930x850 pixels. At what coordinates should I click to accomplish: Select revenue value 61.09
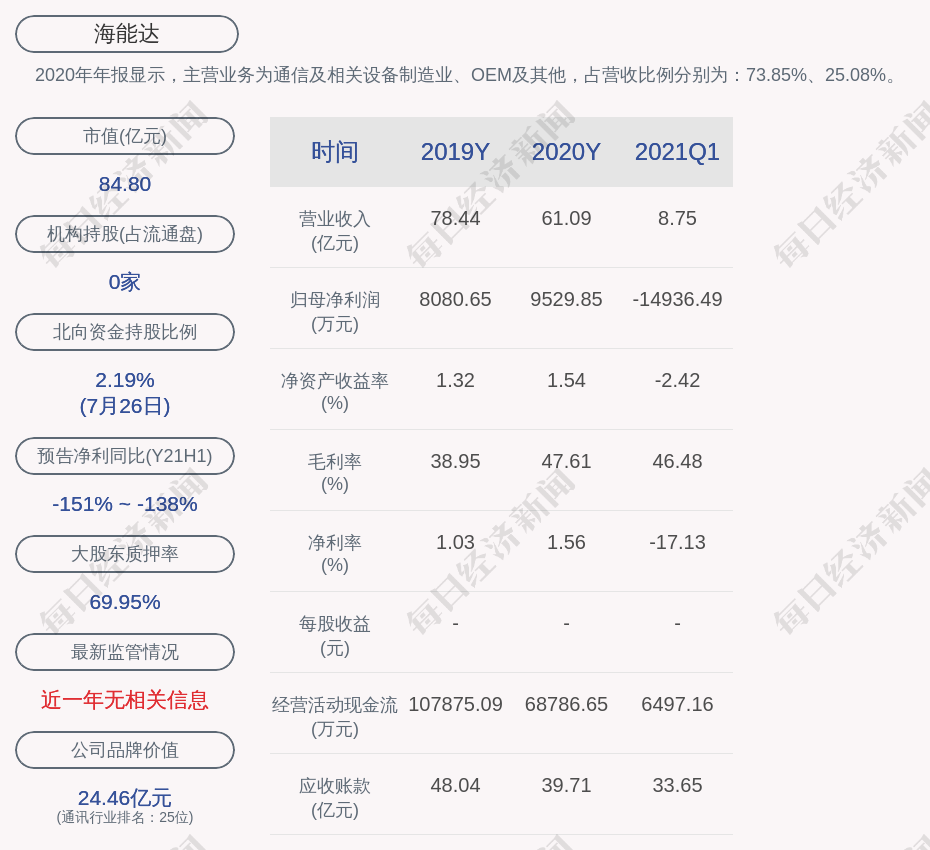[566, 218]
